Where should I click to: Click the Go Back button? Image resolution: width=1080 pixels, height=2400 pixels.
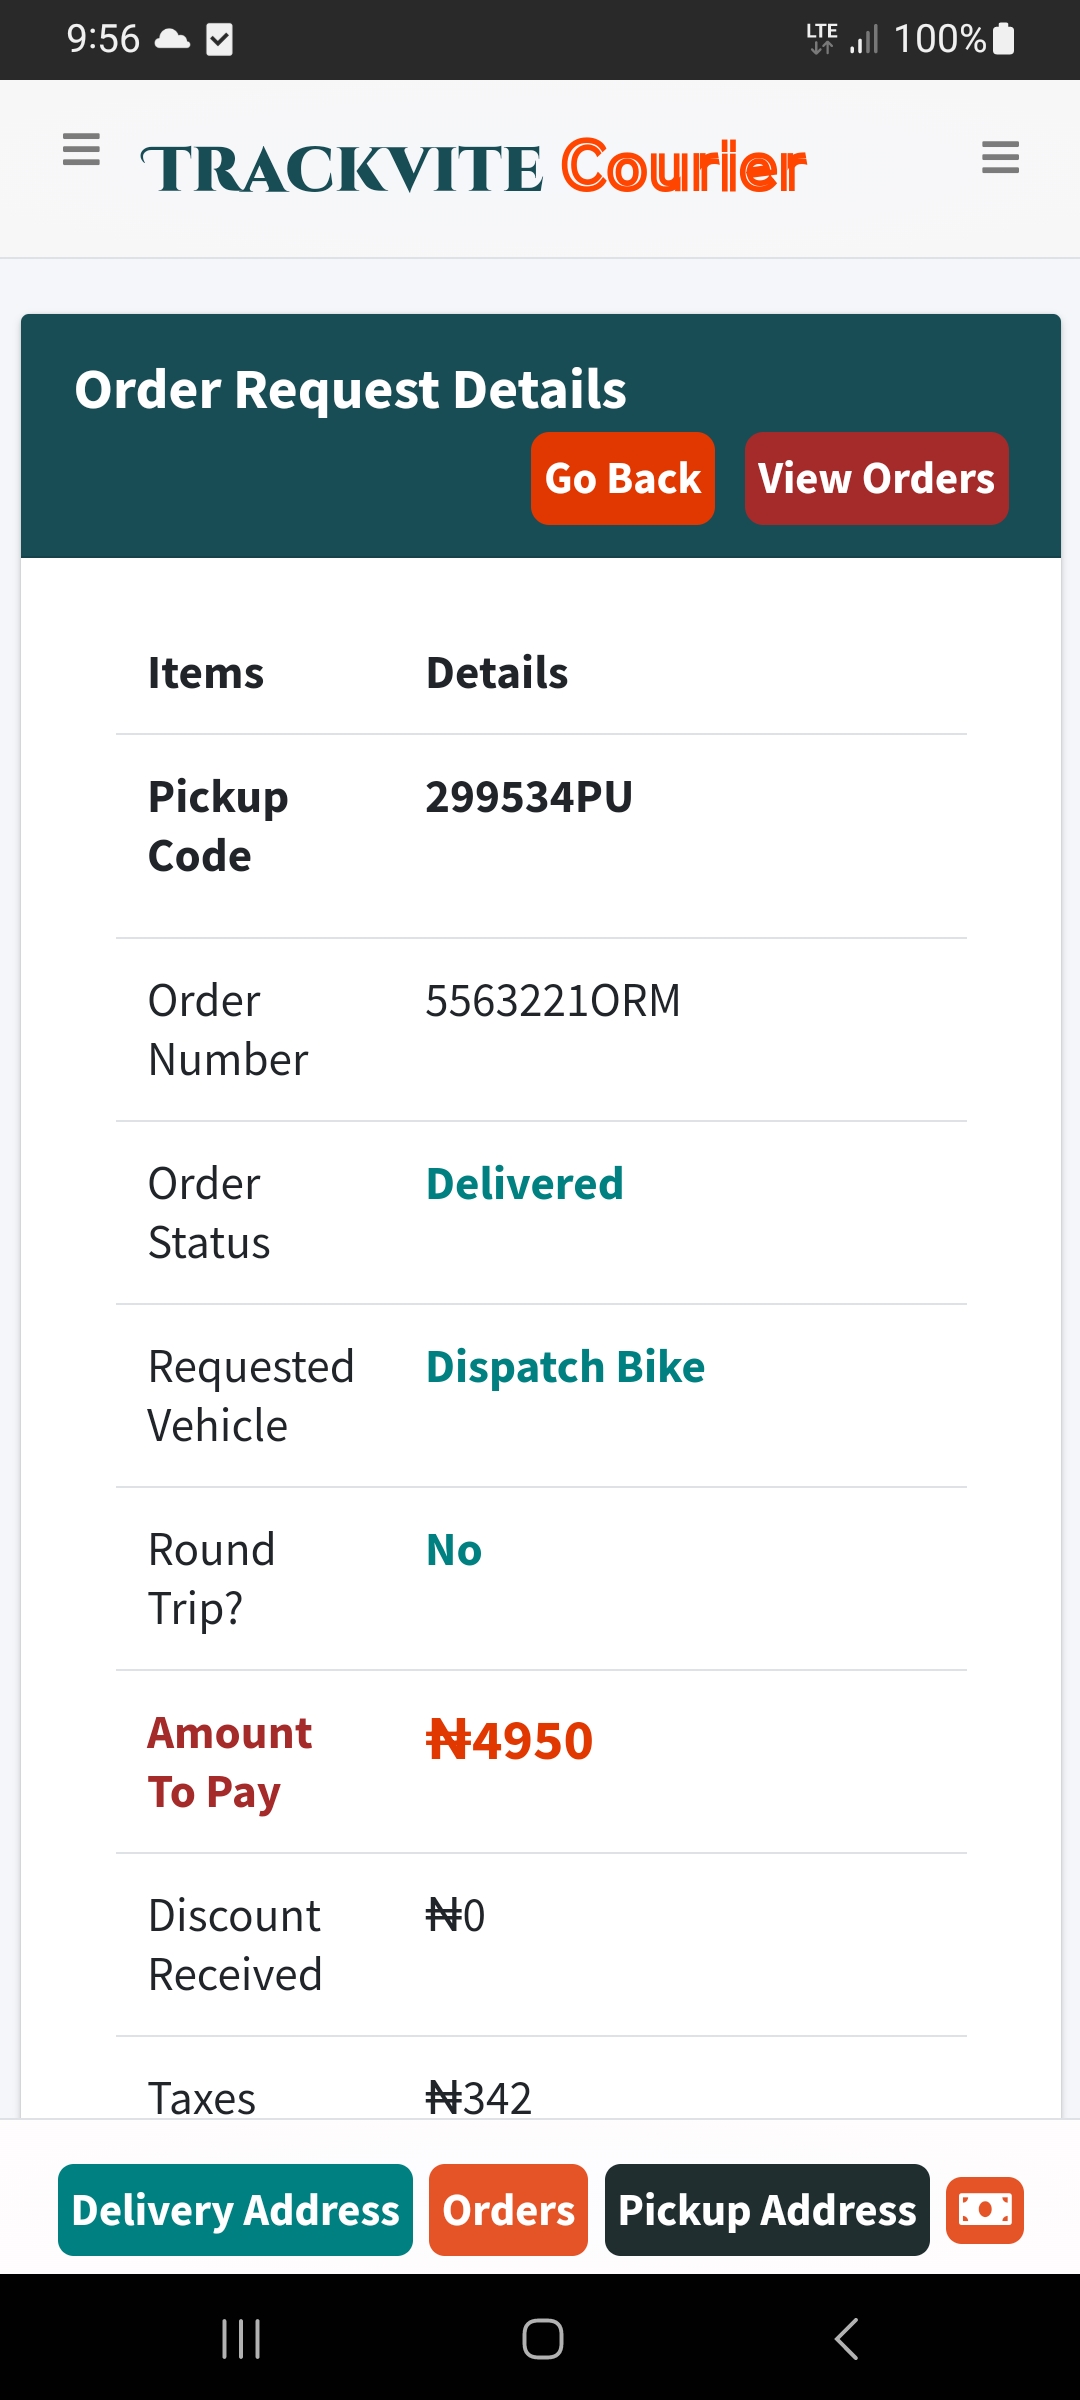coord(622,479)
